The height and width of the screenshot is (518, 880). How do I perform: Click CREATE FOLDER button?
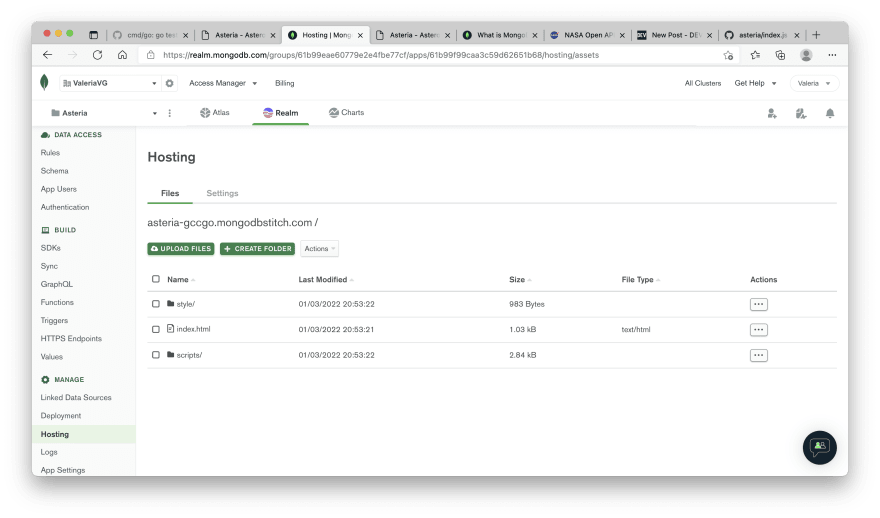pyautogui.click(x=258, y=249)
